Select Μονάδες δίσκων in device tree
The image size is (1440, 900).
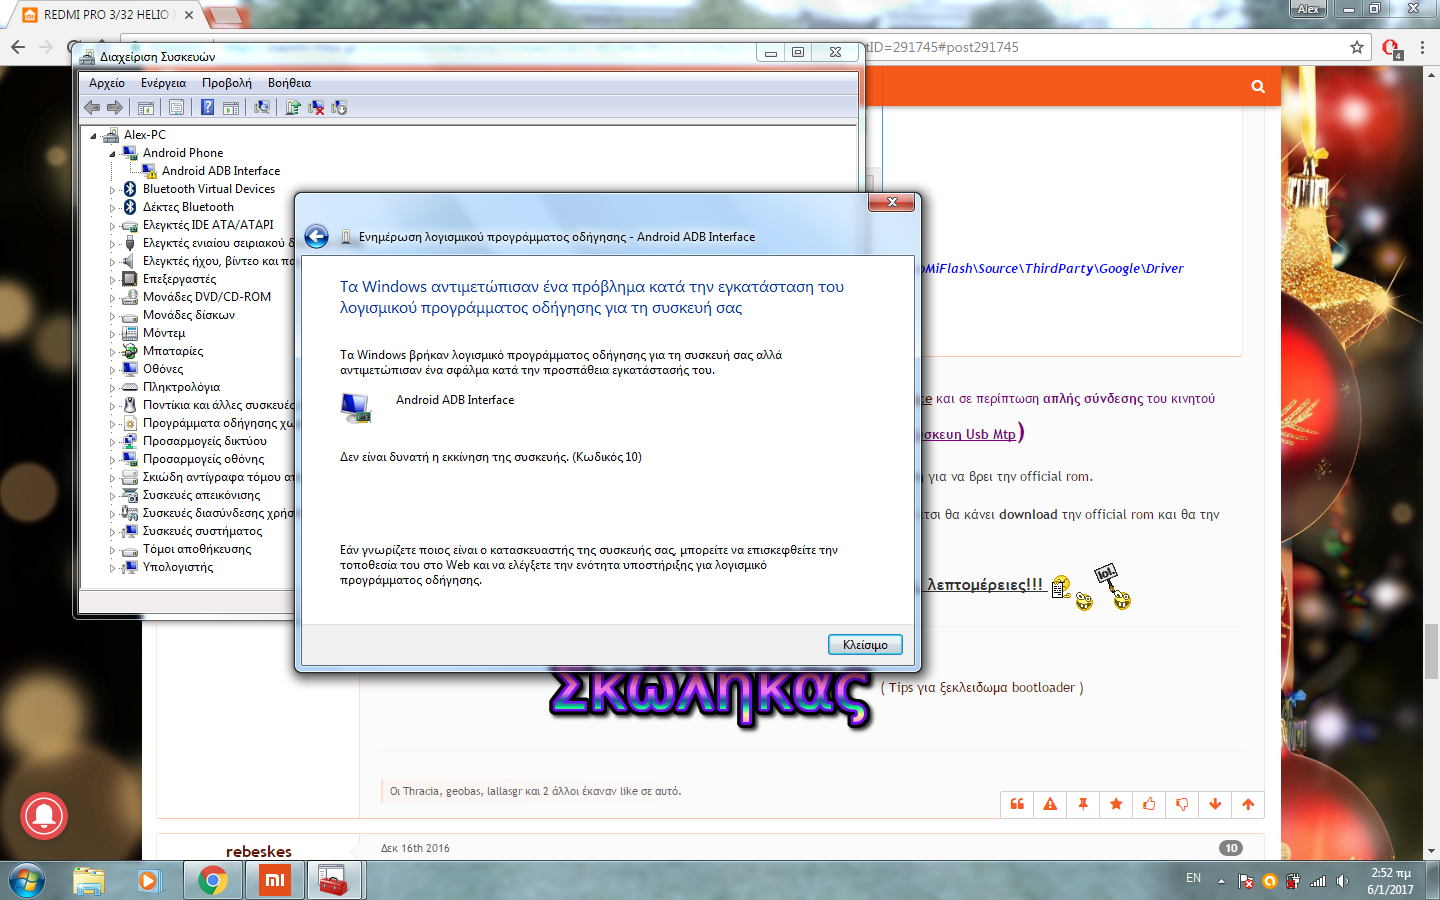(x=189, y=315)
